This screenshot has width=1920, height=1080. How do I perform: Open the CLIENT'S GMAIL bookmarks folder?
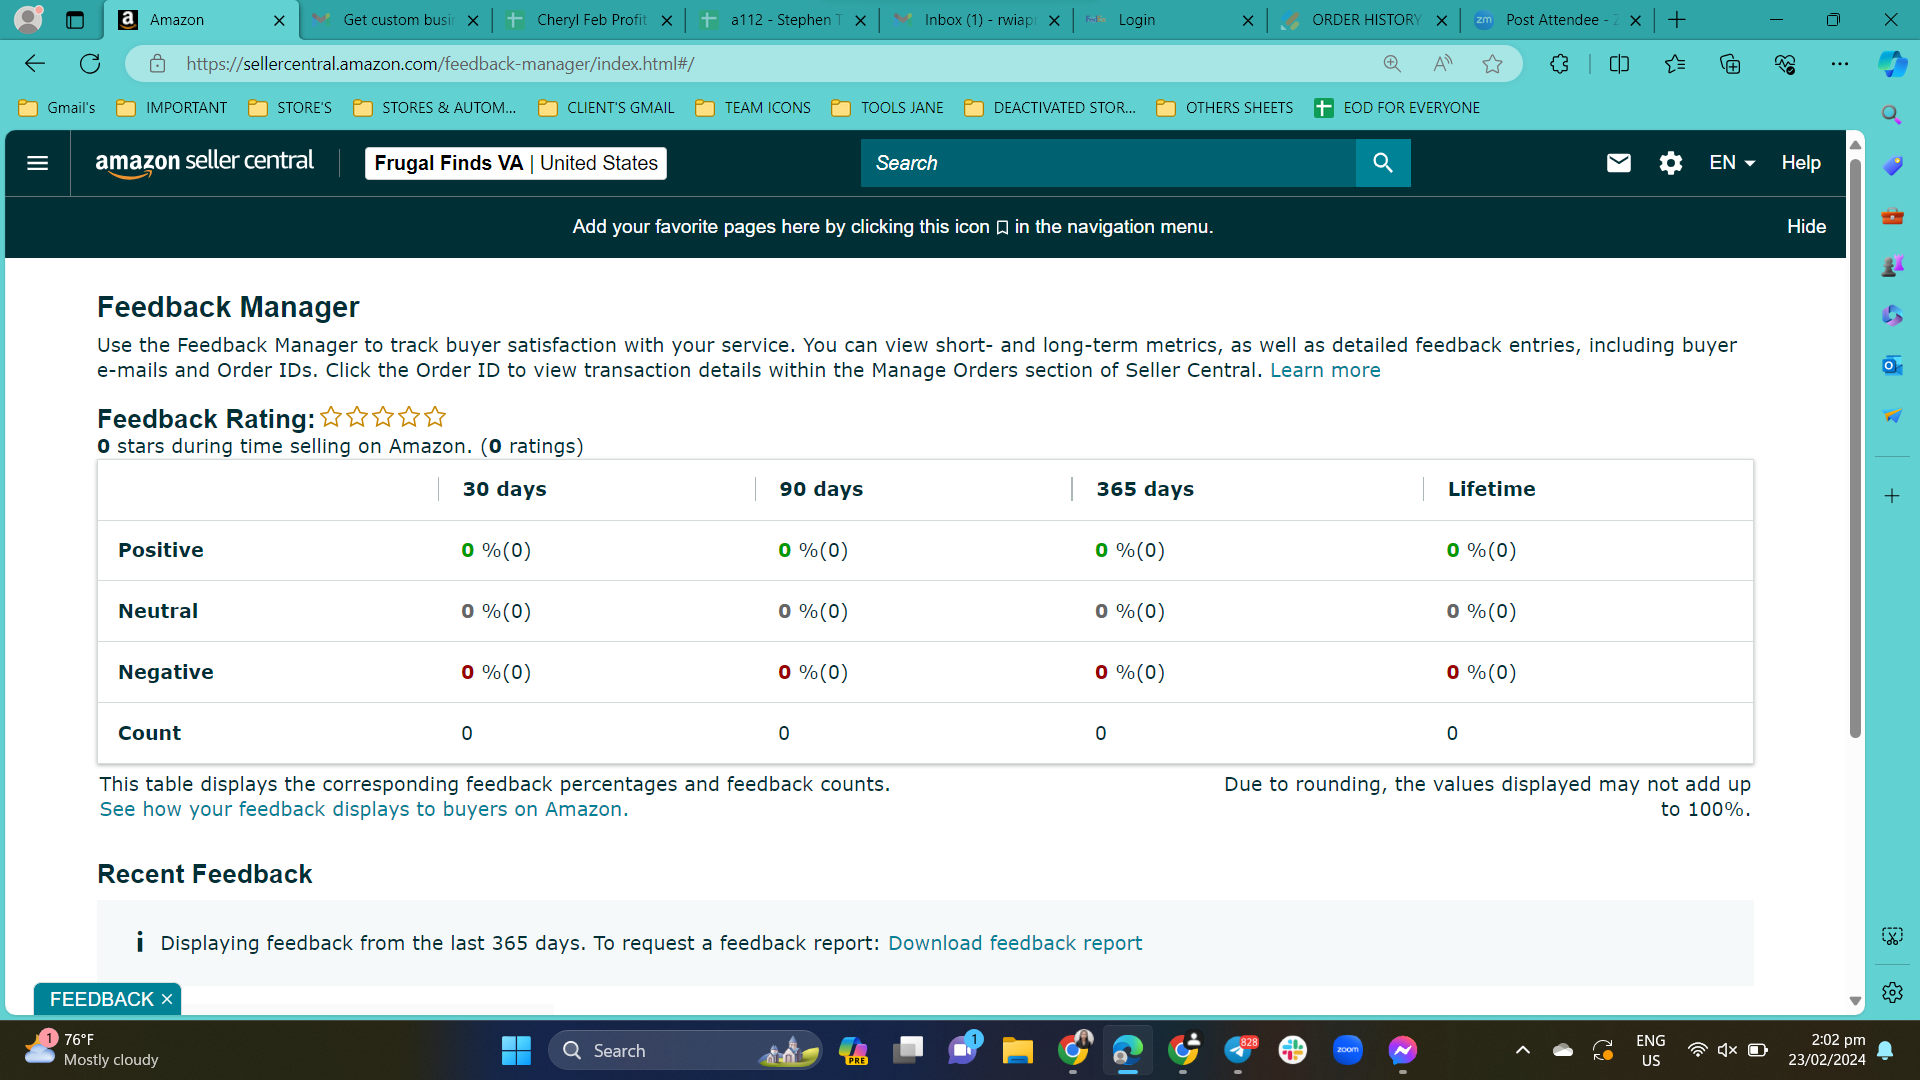pos(606,108)
